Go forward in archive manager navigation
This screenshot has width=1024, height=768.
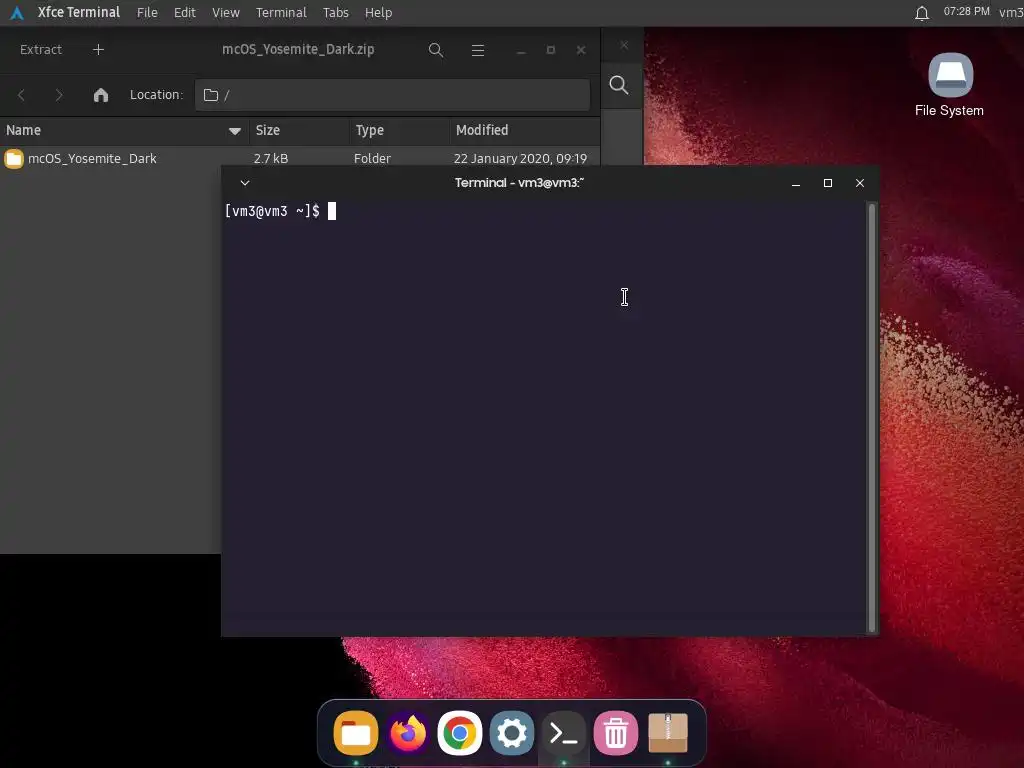[59, 95]
